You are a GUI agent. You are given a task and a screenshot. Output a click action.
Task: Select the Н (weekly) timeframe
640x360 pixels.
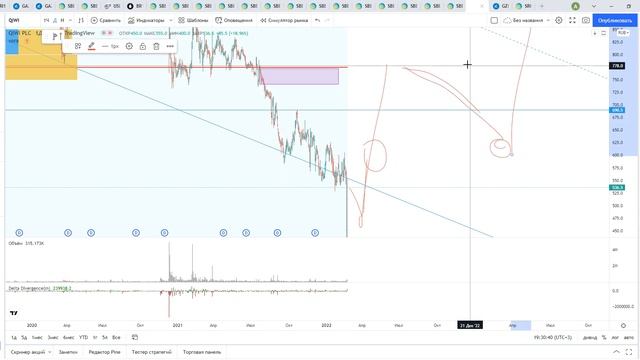pos(62,20)
